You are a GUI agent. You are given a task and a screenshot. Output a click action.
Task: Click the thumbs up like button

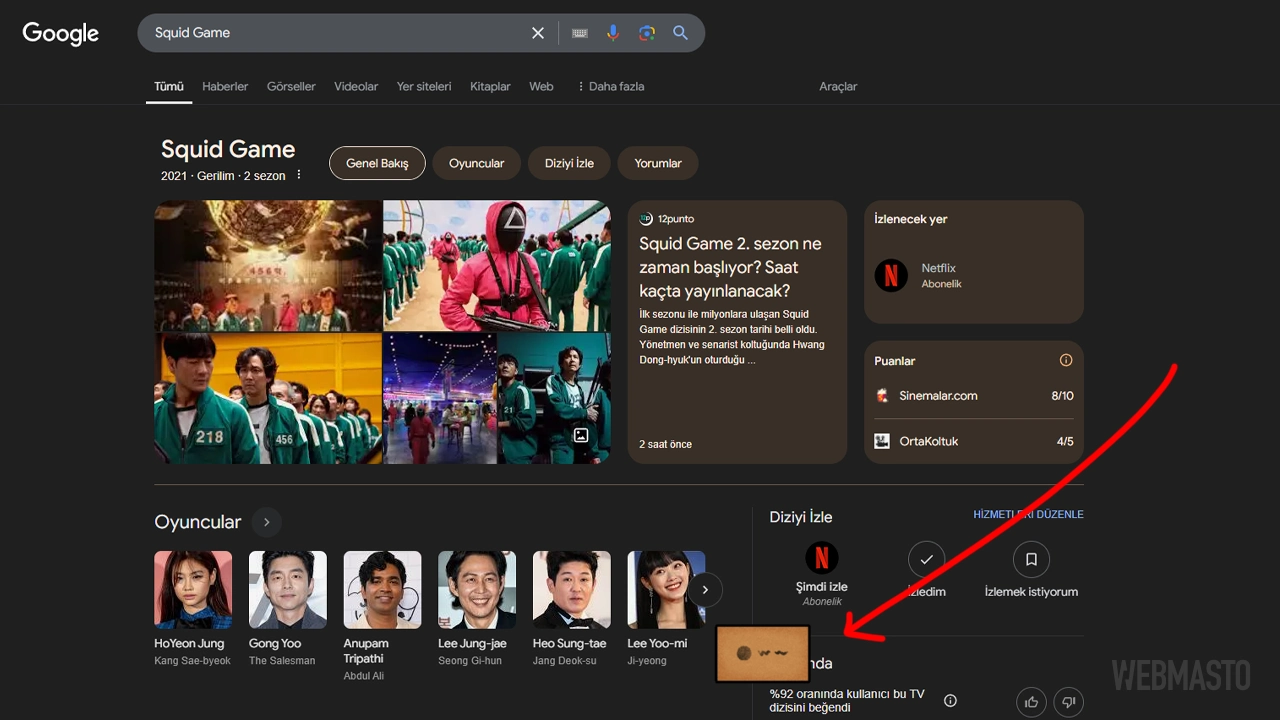click(1031, 702)
